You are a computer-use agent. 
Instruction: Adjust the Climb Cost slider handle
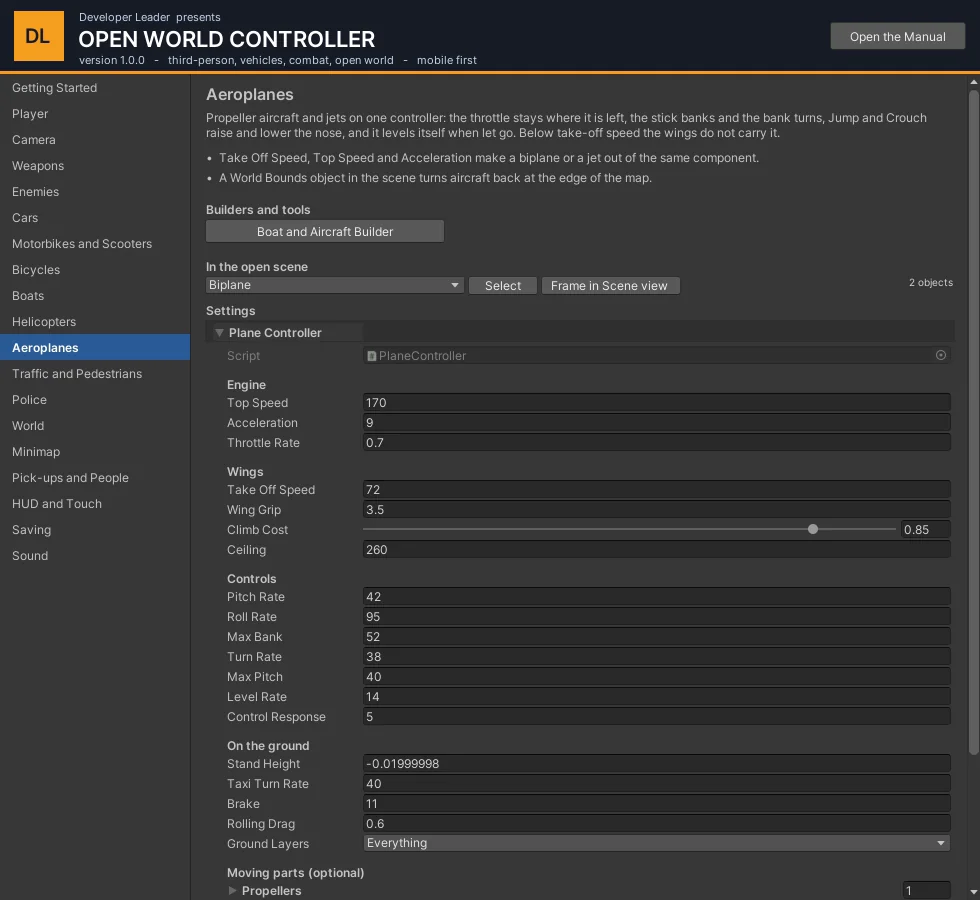812,529
